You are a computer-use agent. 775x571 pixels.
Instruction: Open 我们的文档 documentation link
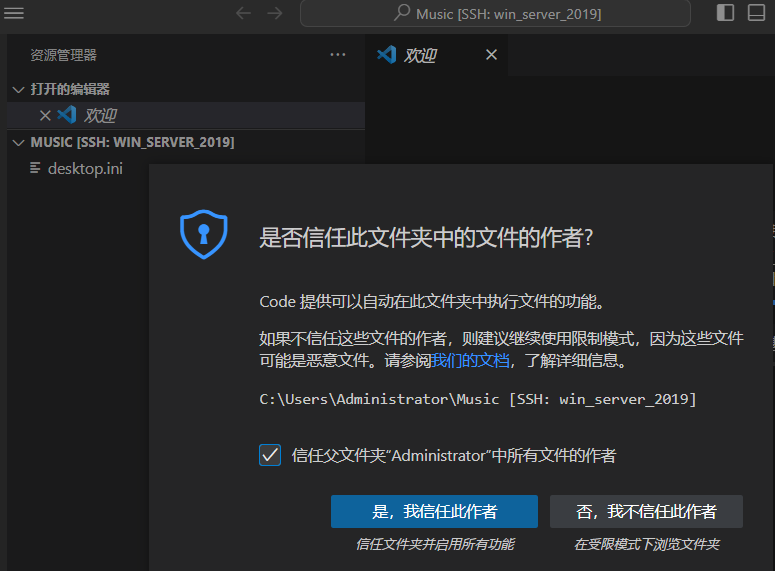click(x=470, y=360)
